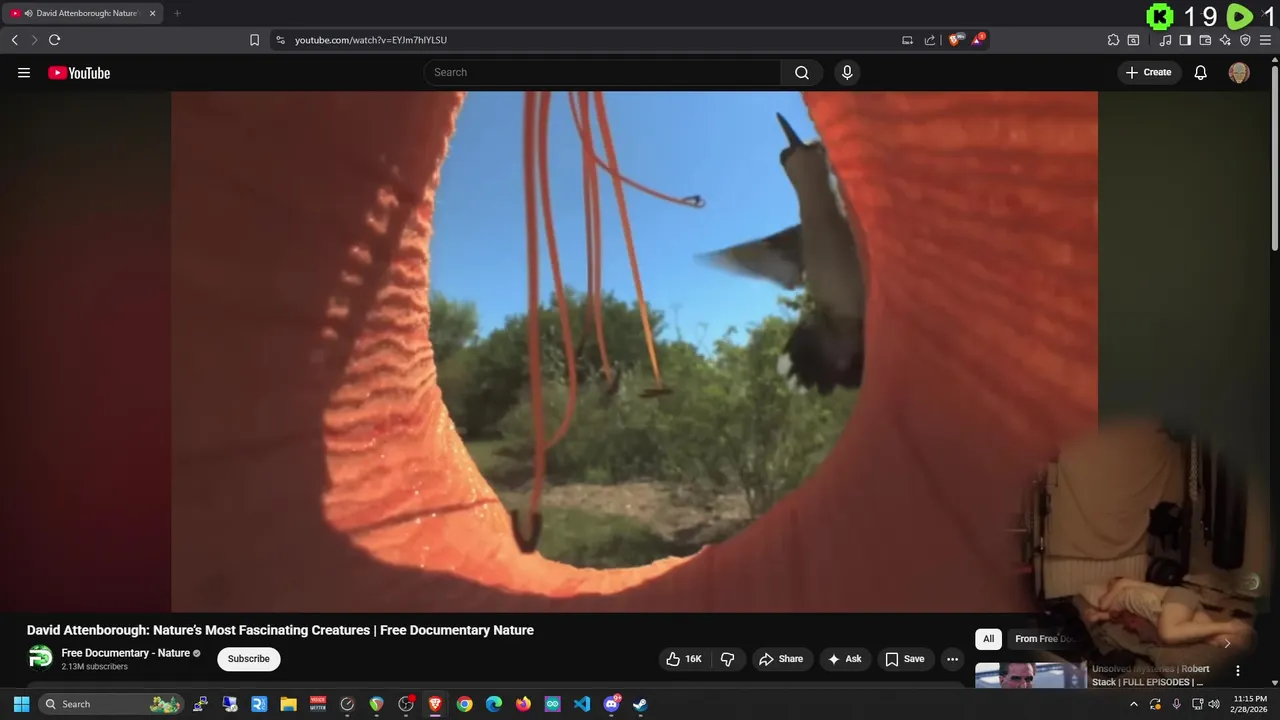Image resolution: width=1280 pixels, height=720 pixels.
Task: Go back in browser
Action: click(x=14, y=40)
